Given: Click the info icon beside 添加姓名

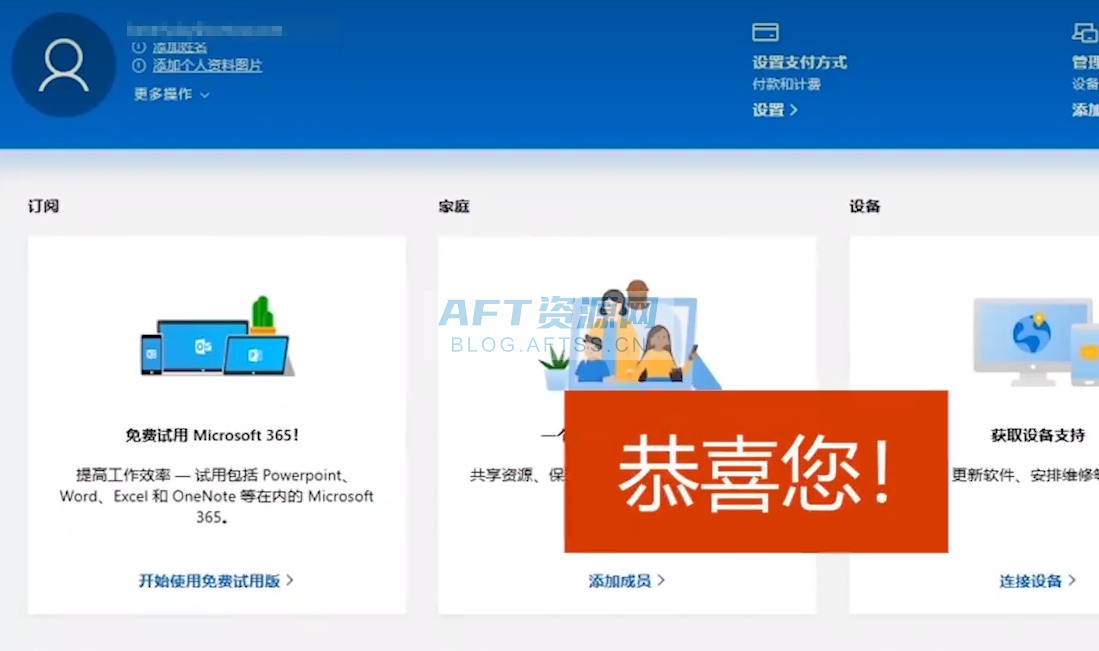Looking at the screenshot, I should (139, 47).
